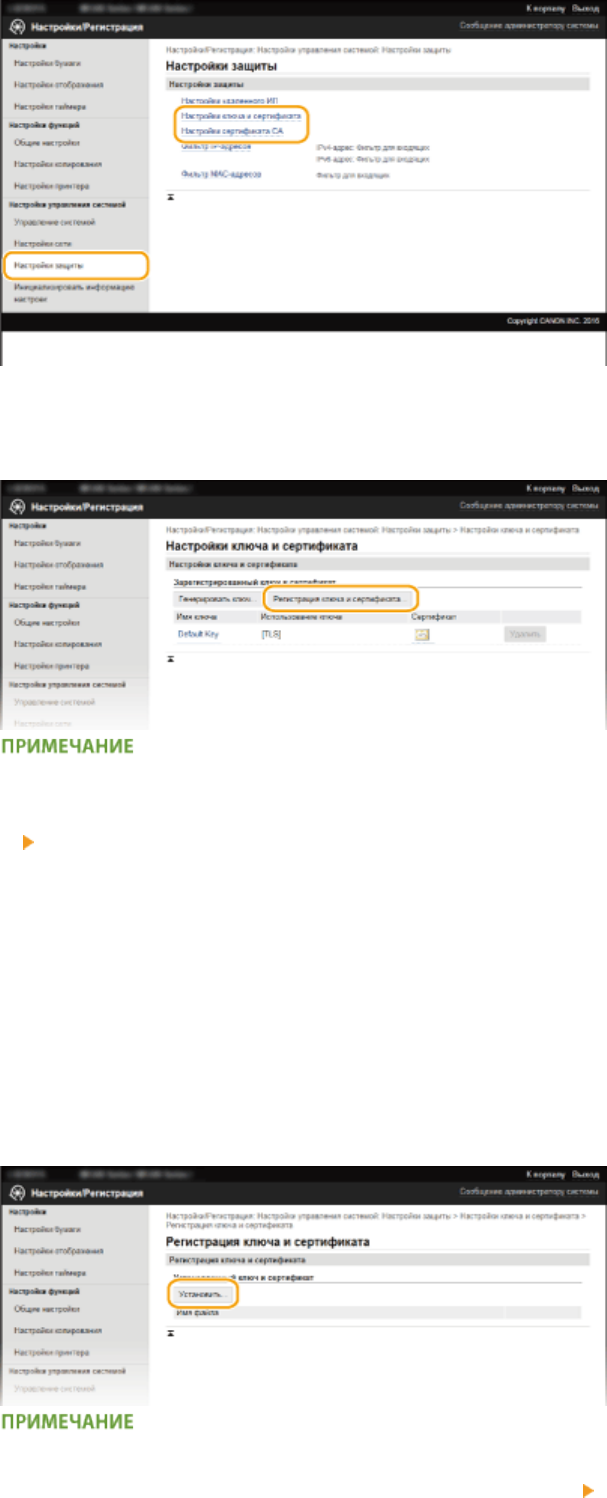Image resolution: width=607 pixels, height=1498 pixels.
Task: Click Генерировать ключ... button
Action: pyautogui.click(x=215, y=598)
